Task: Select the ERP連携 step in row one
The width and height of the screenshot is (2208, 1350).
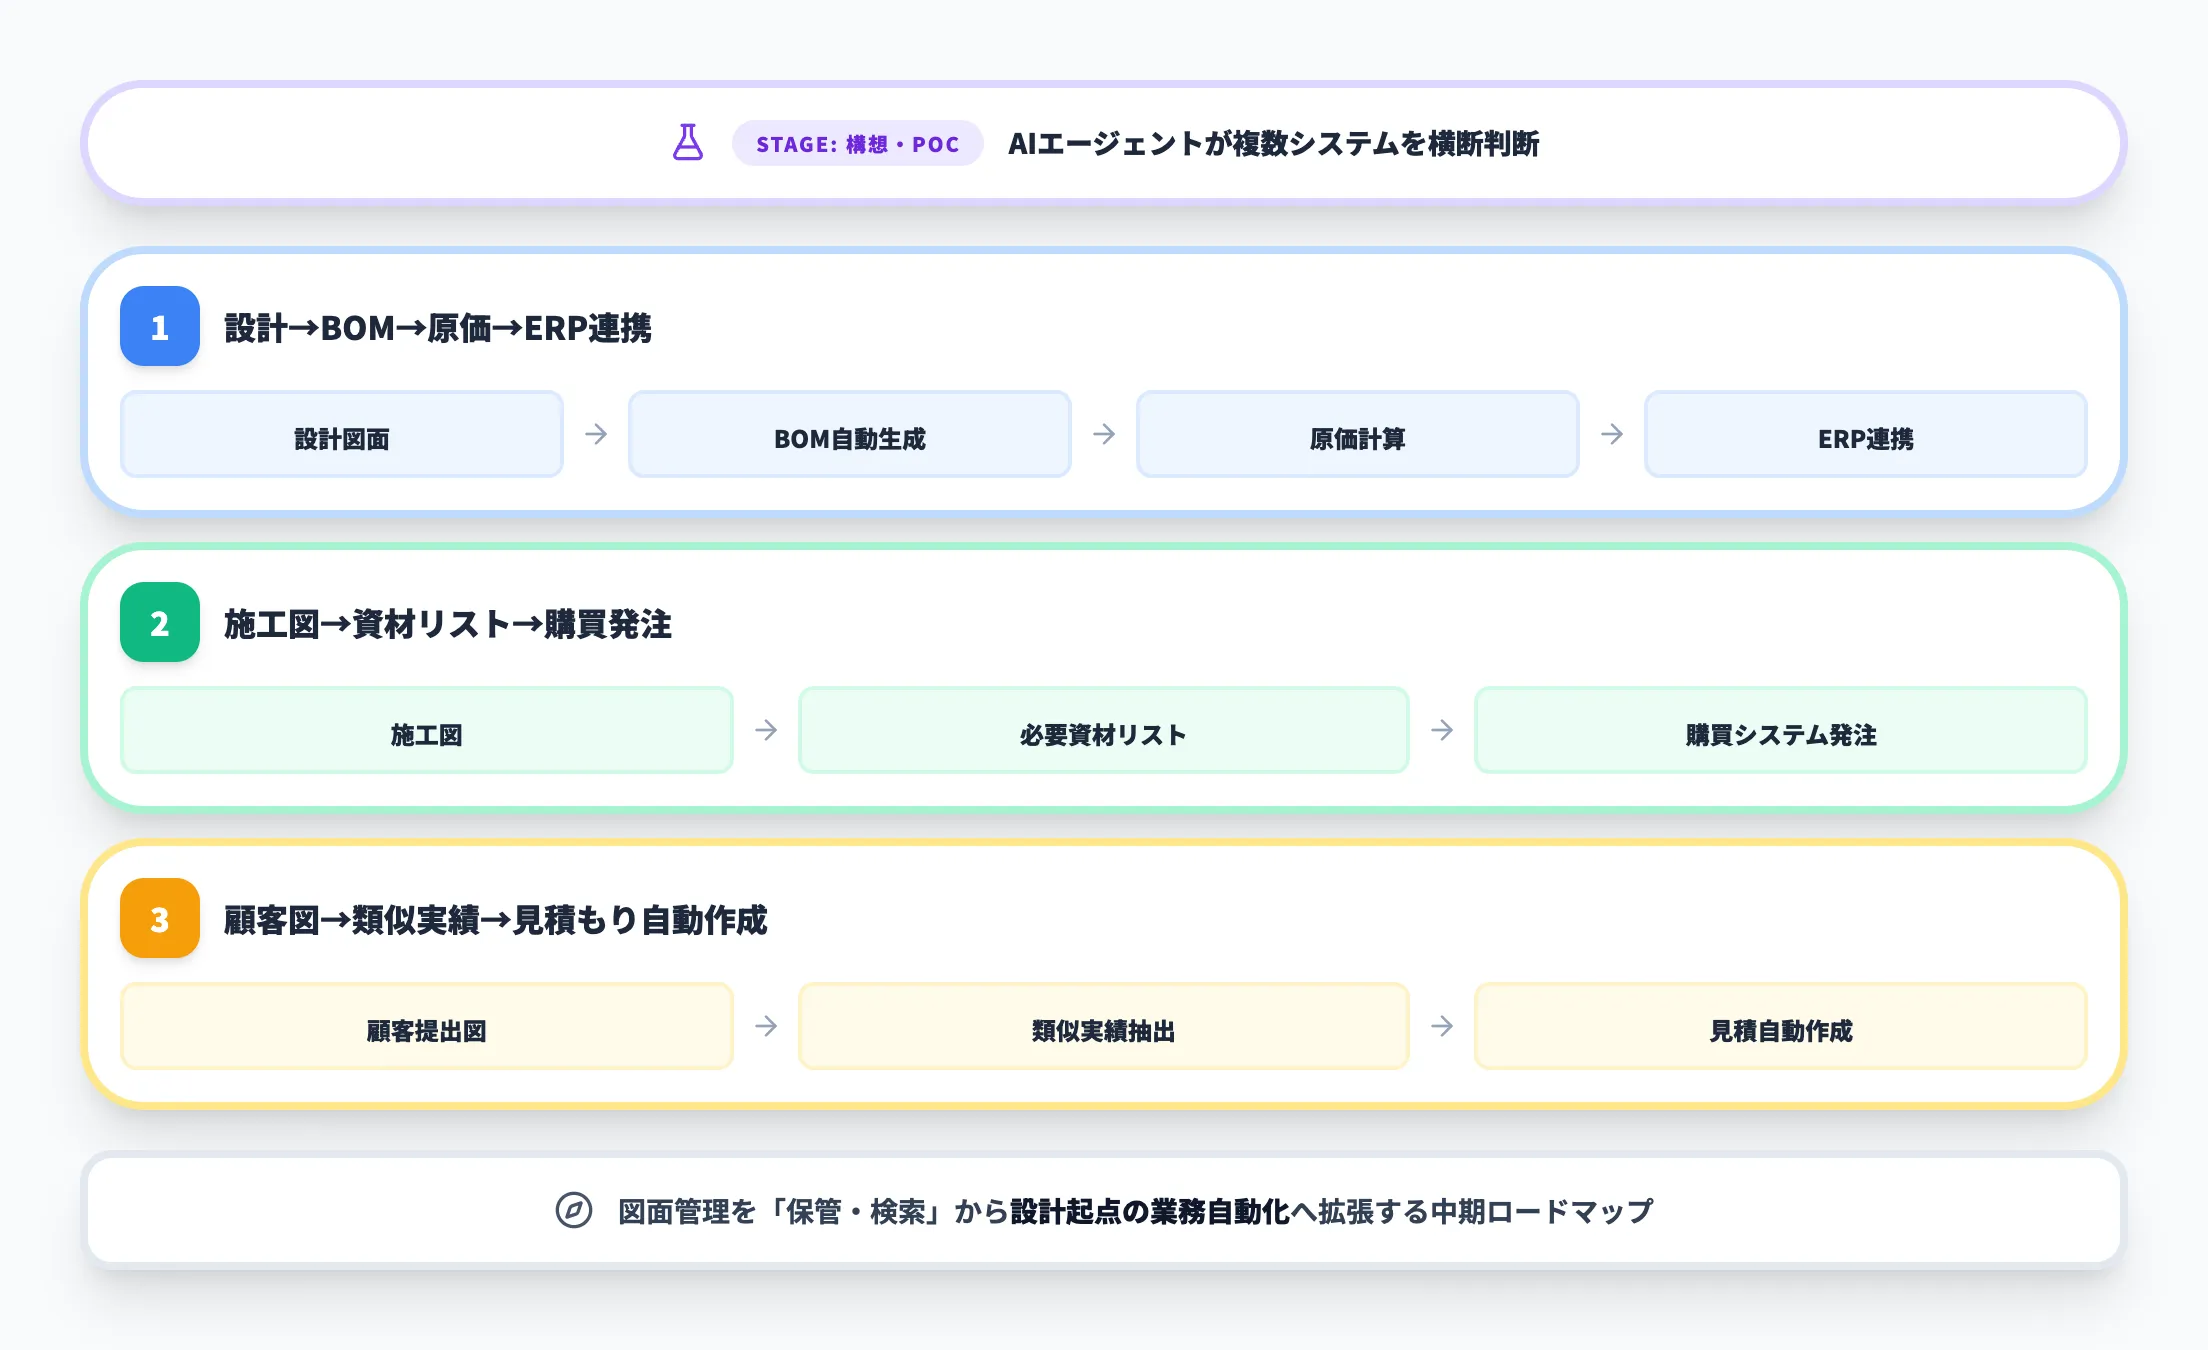Action: (x=1864, y=434)
